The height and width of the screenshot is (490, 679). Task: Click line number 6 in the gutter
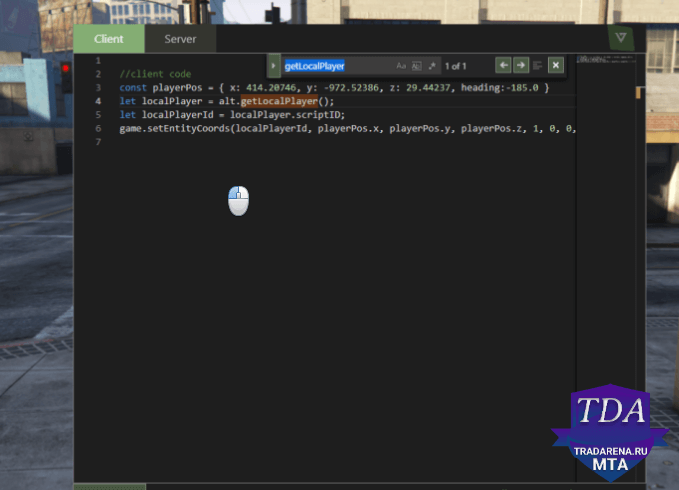click(98, 129)
